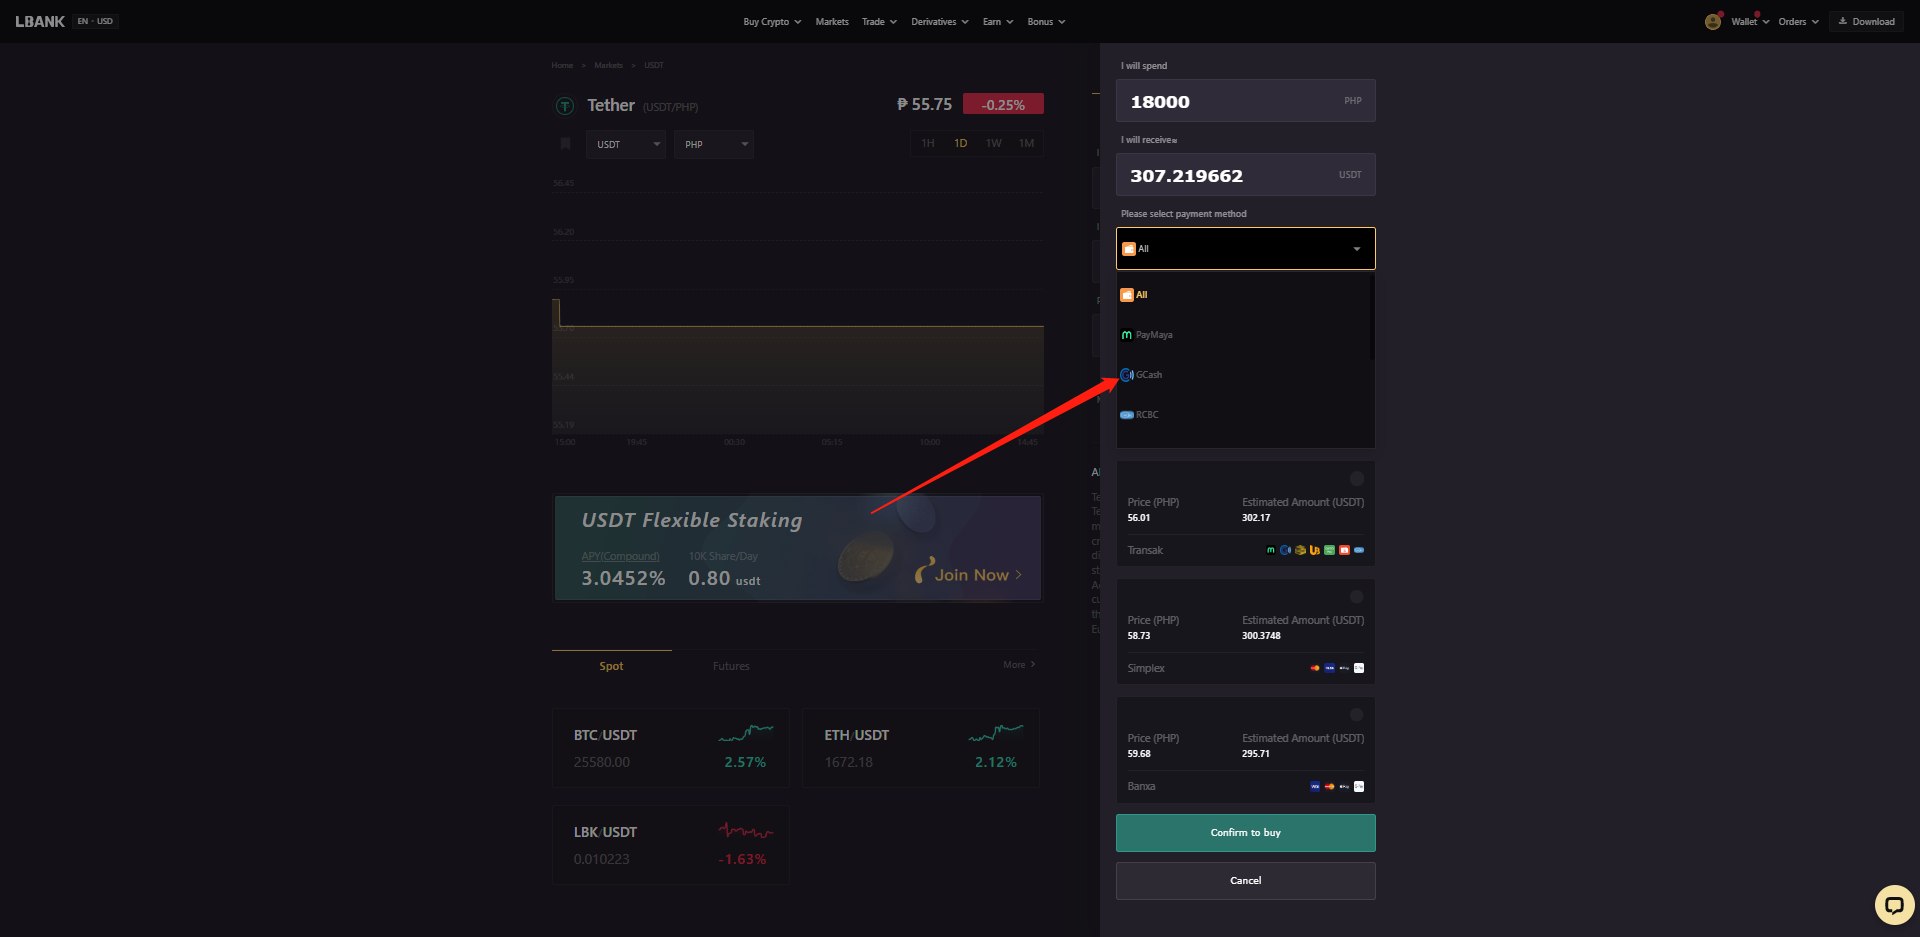Expand the Earn menu
Viewport: 1920px width, 937px height.
coord(998,22)
